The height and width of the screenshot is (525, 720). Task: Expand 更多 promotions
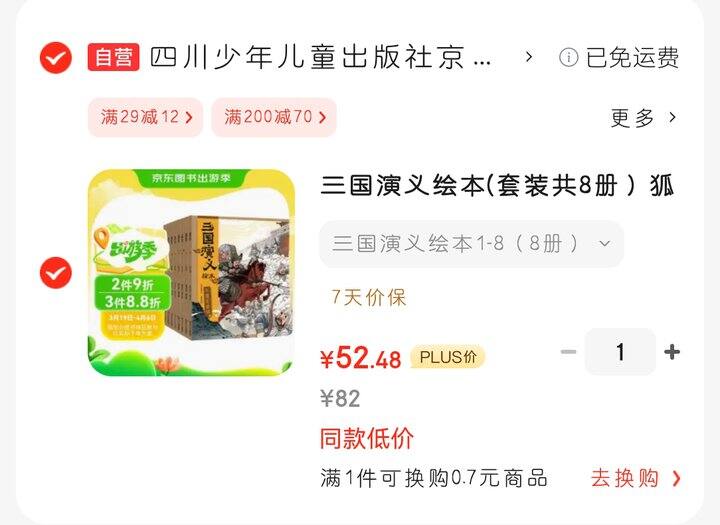643,118
